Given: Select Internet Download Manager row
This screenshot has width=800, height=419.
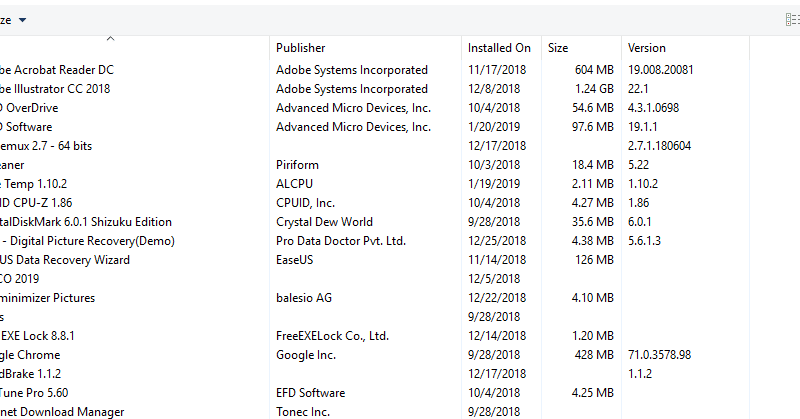Looking at the screenshot, I should pos(374,411).
